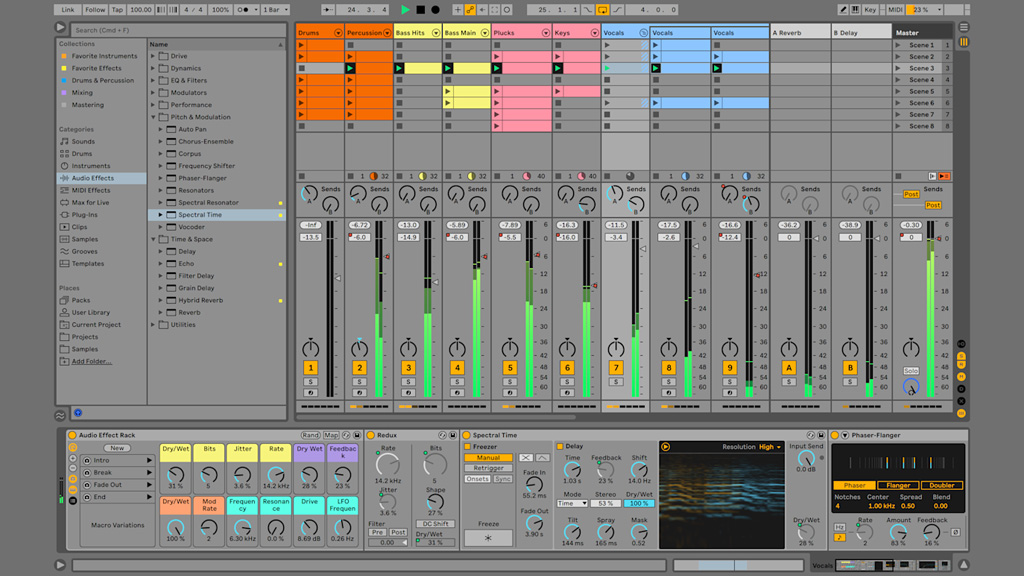Viewport: 1024px width, 576px height.
Task: Launch the Drums clip in Scene 1
Action: [302, 45]
